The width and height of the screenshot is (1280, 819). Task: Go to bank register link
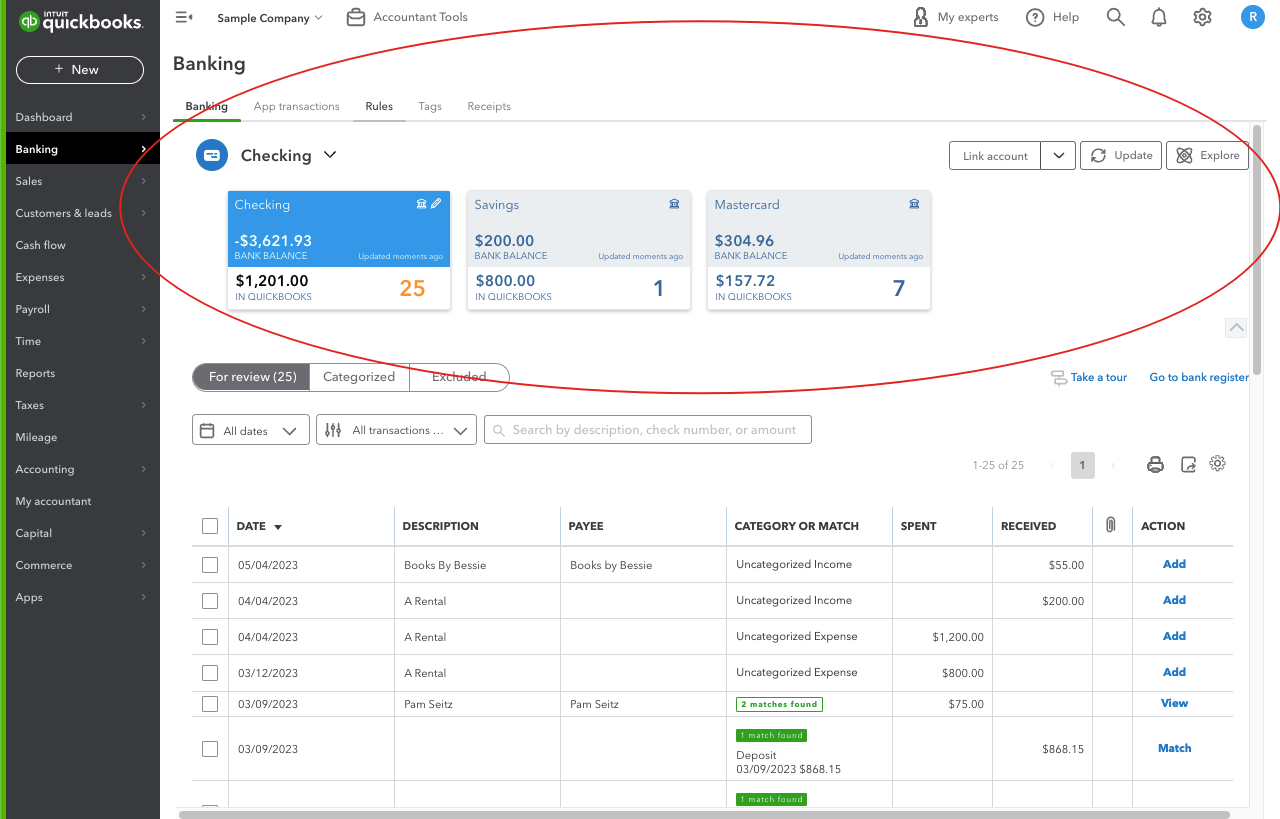point(1199,377)
